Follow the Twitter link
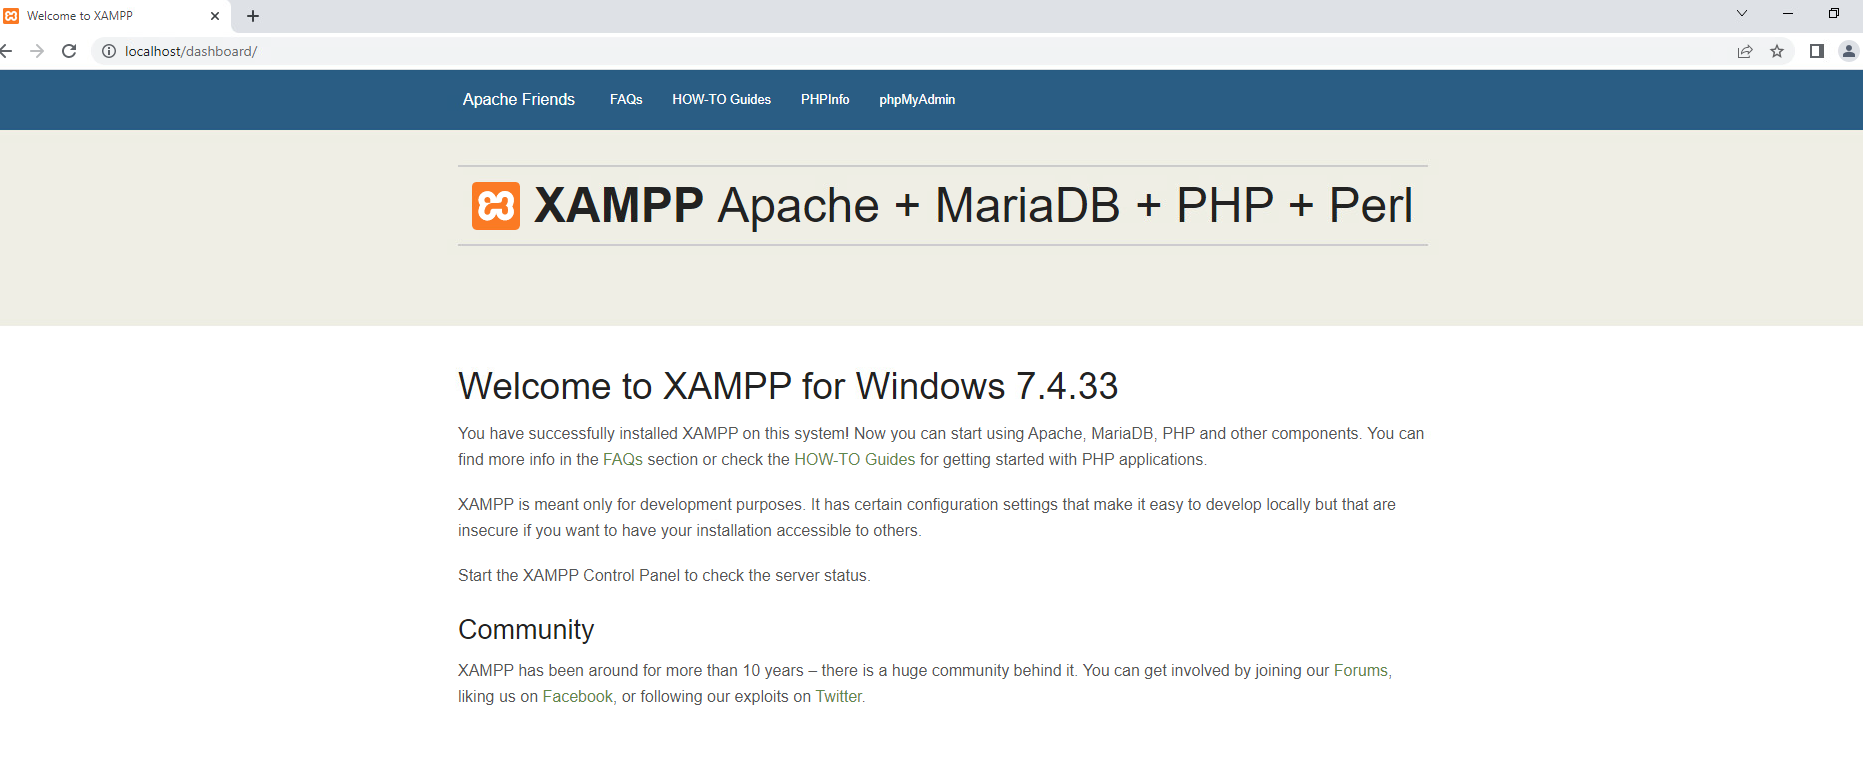Screen dimensions: 1863x776 pos(839,696)
